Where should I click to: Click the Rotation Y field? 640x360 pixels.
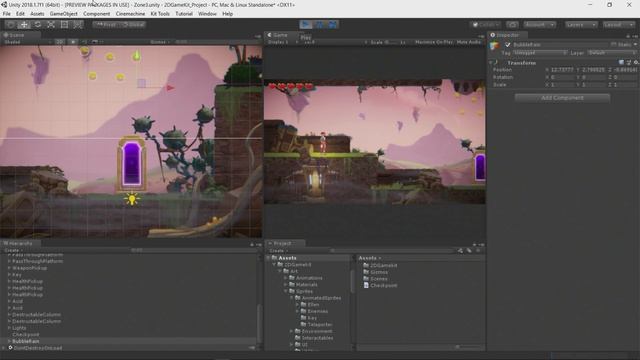[594, 77]
